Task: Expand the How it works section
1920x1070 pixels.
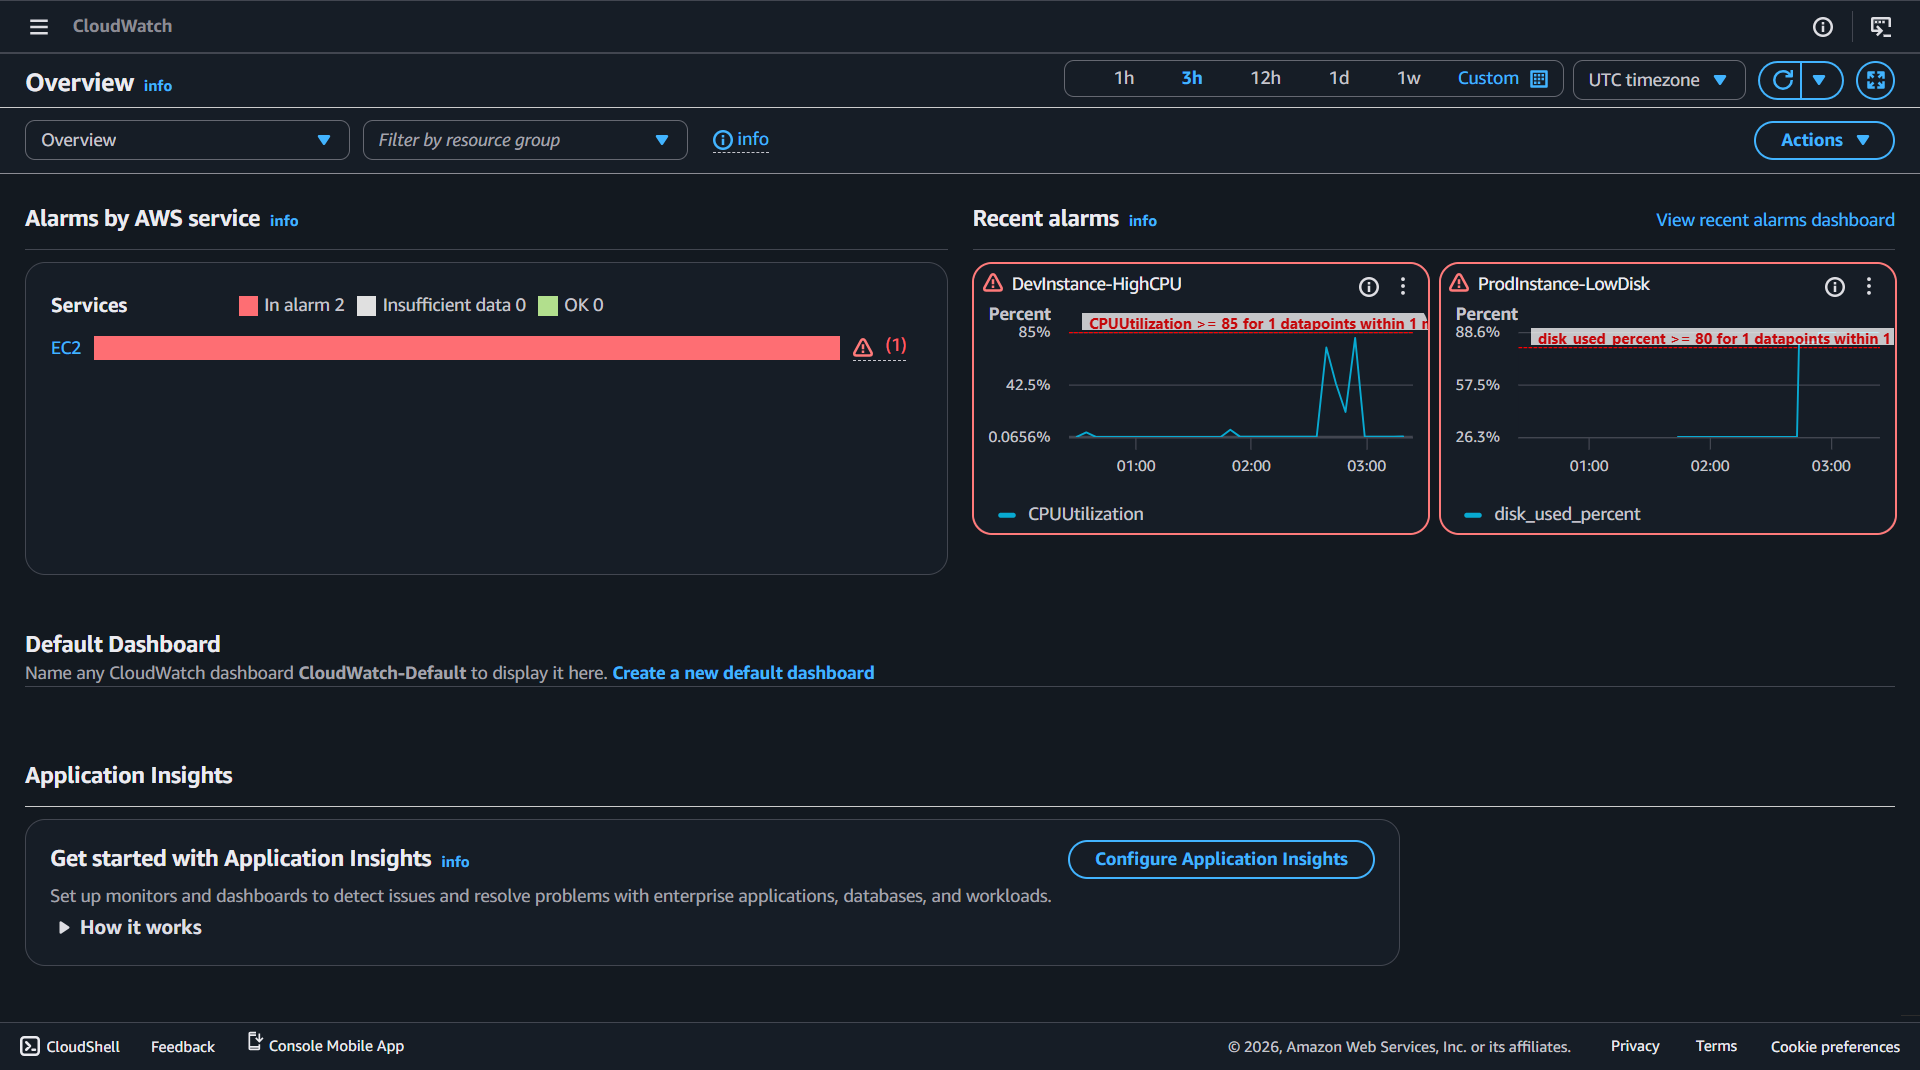Action: 131,927
